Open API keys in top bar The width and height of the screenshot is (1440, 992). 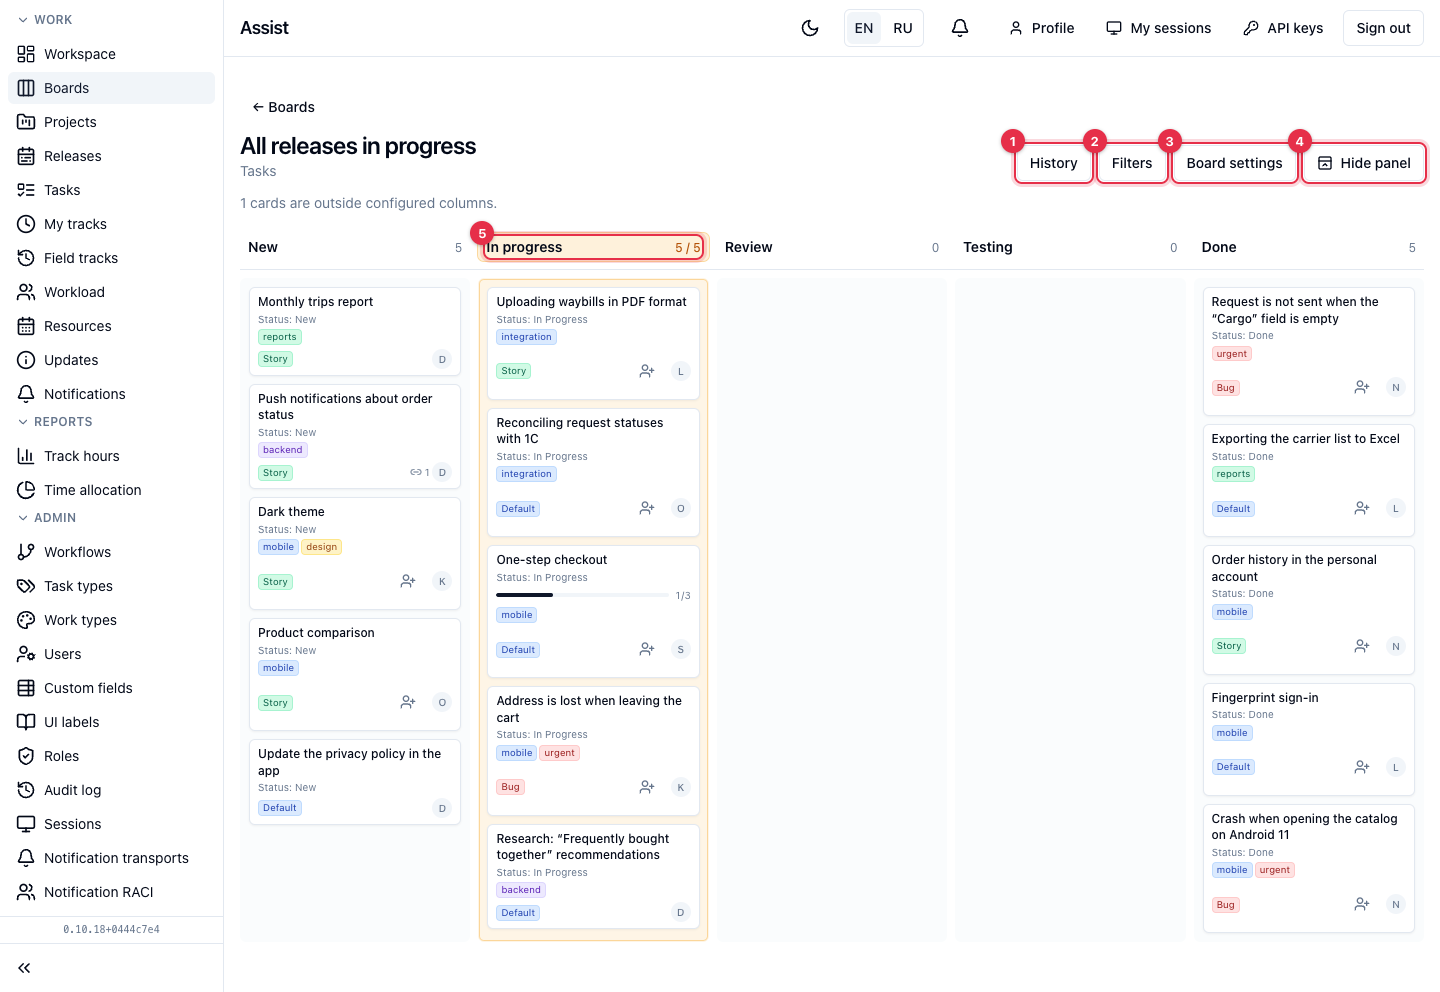pos(1283,28)
